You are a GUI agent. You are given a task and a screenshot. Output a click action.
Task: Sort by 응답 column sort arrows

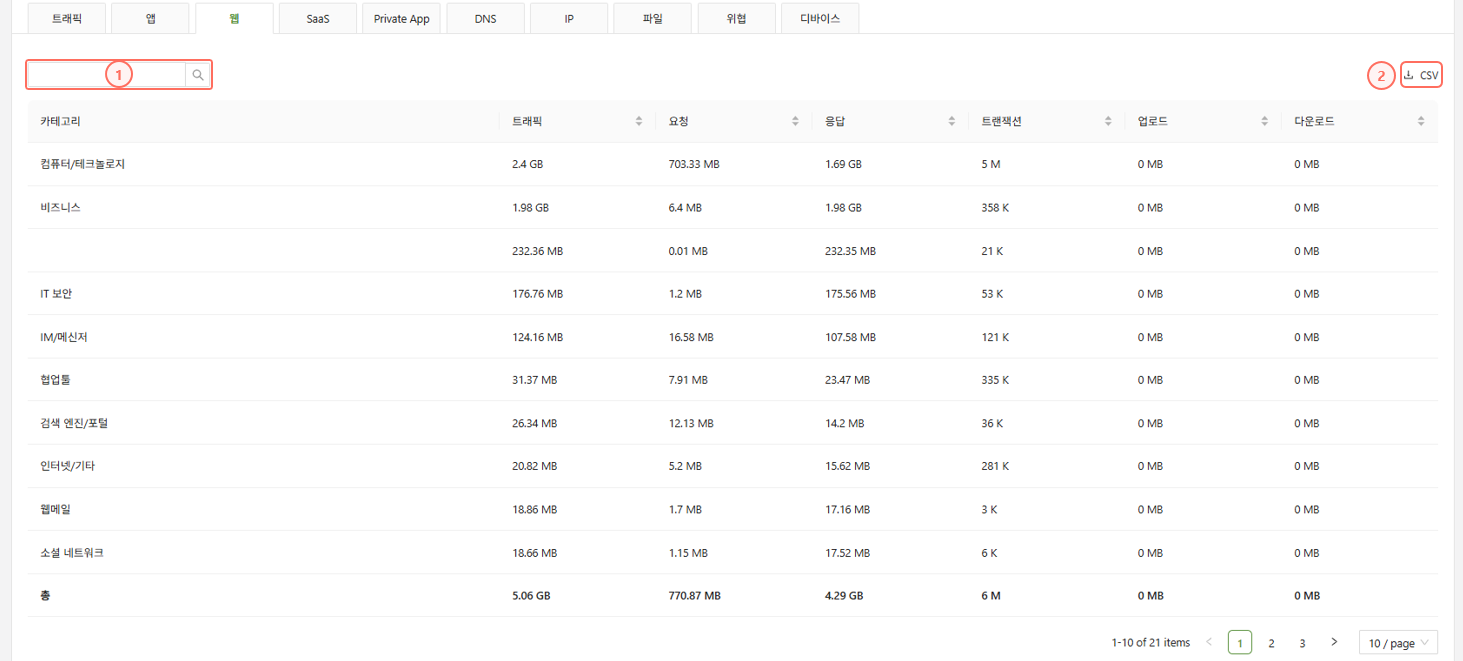click(x=952, y=121)
